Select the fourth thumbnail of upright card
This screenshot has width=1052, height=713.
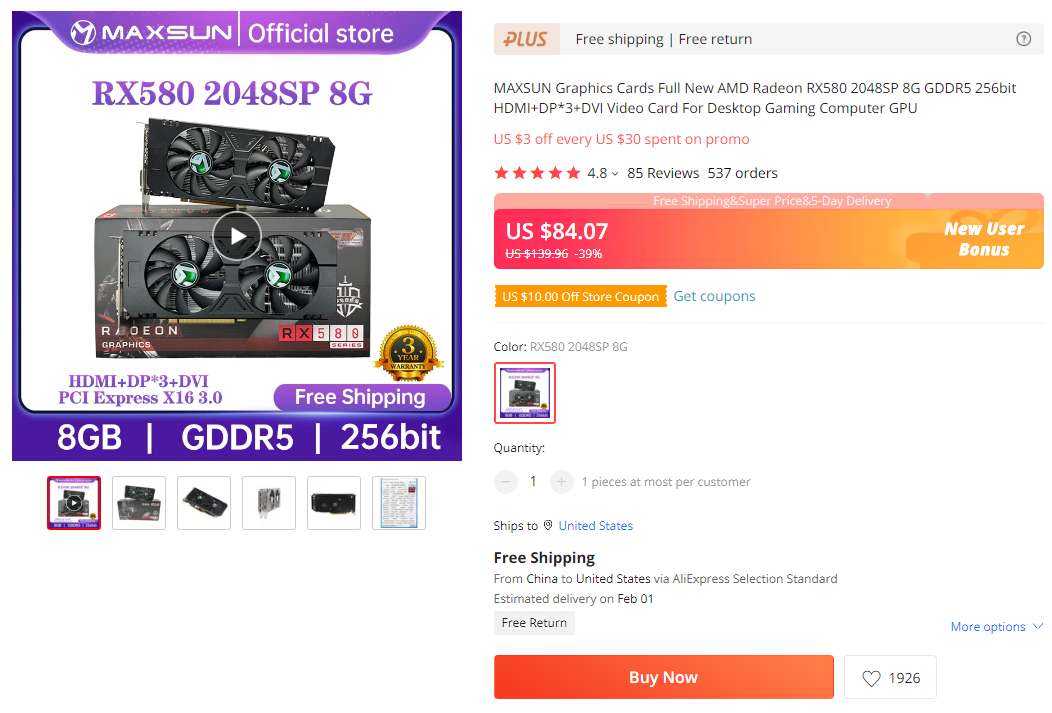tap(269, 503)
